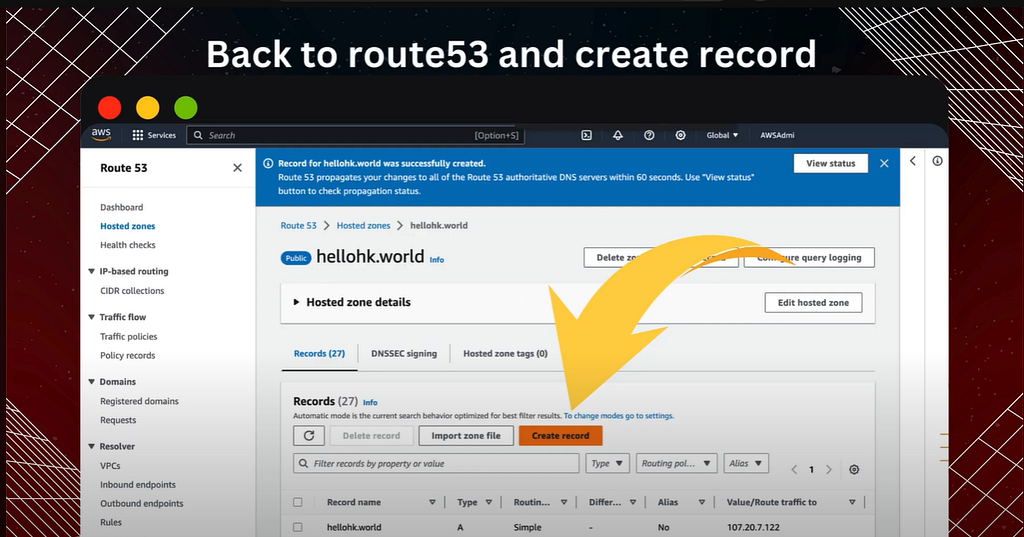Open the help question mark icon
Image resolution: width=1024 pixels, height=537 pixels.
649,135
